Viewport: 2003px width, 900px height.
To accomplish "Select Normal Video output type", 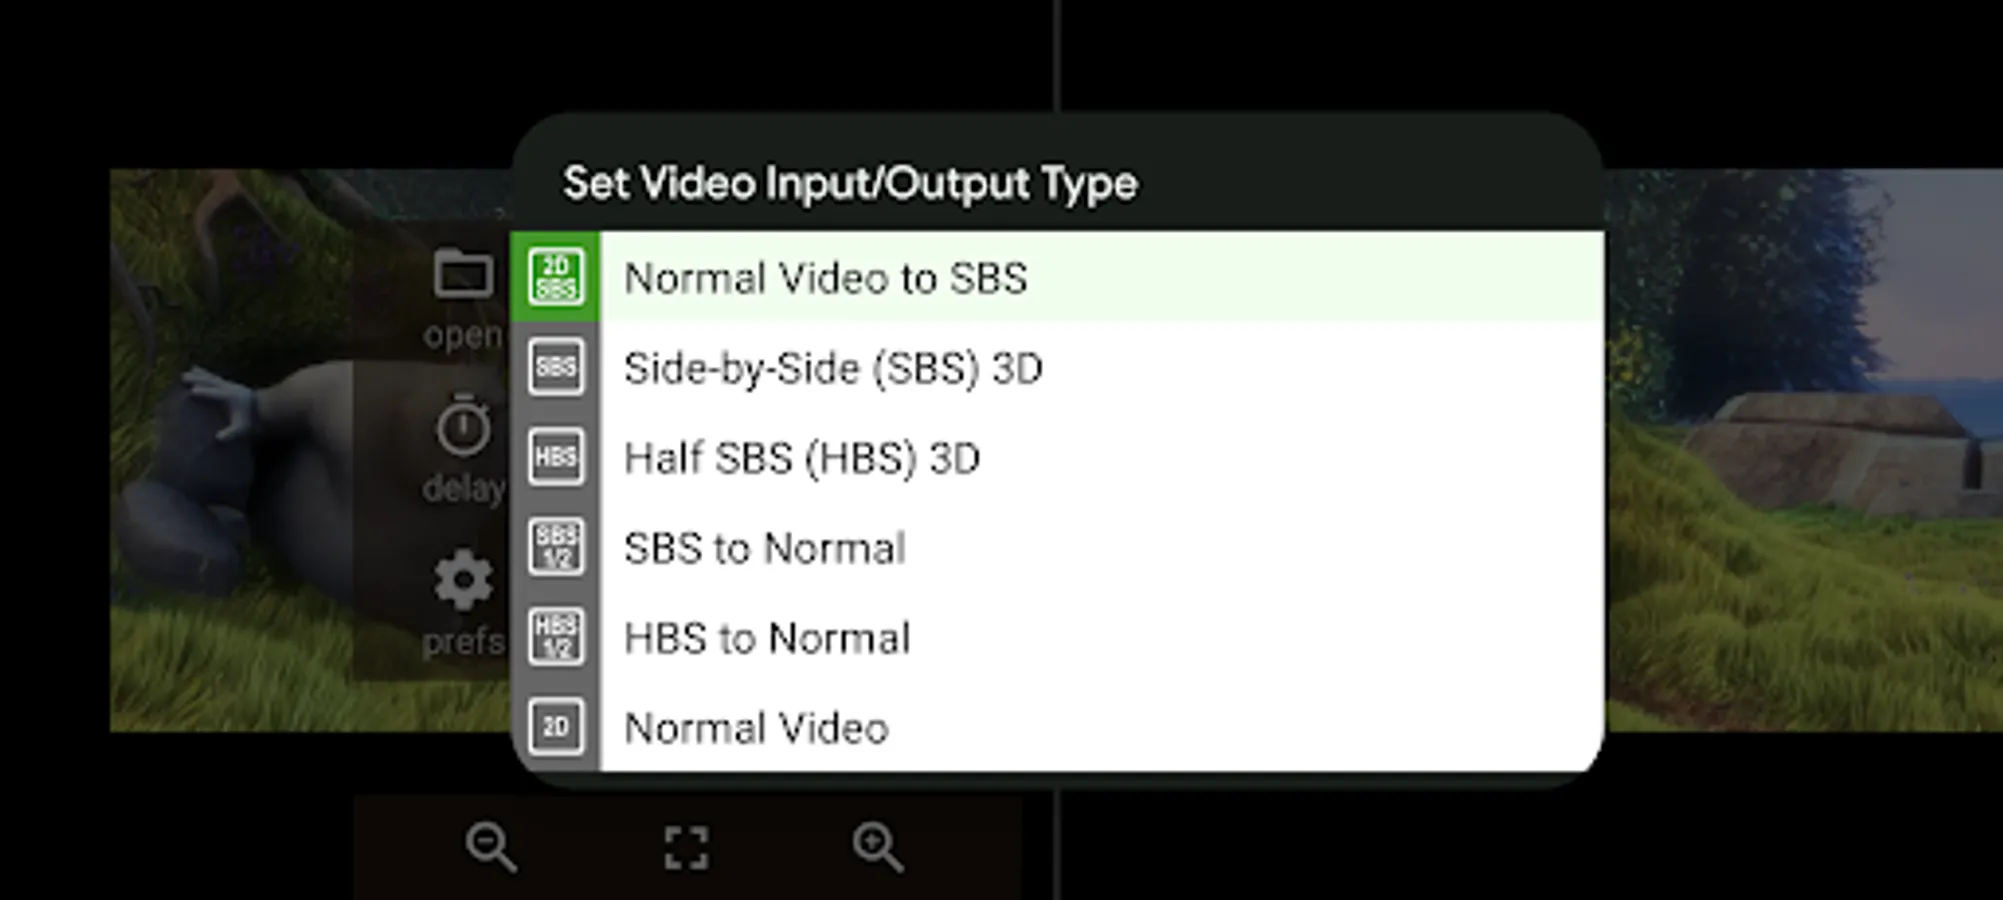I will click(x=755, y=727).
